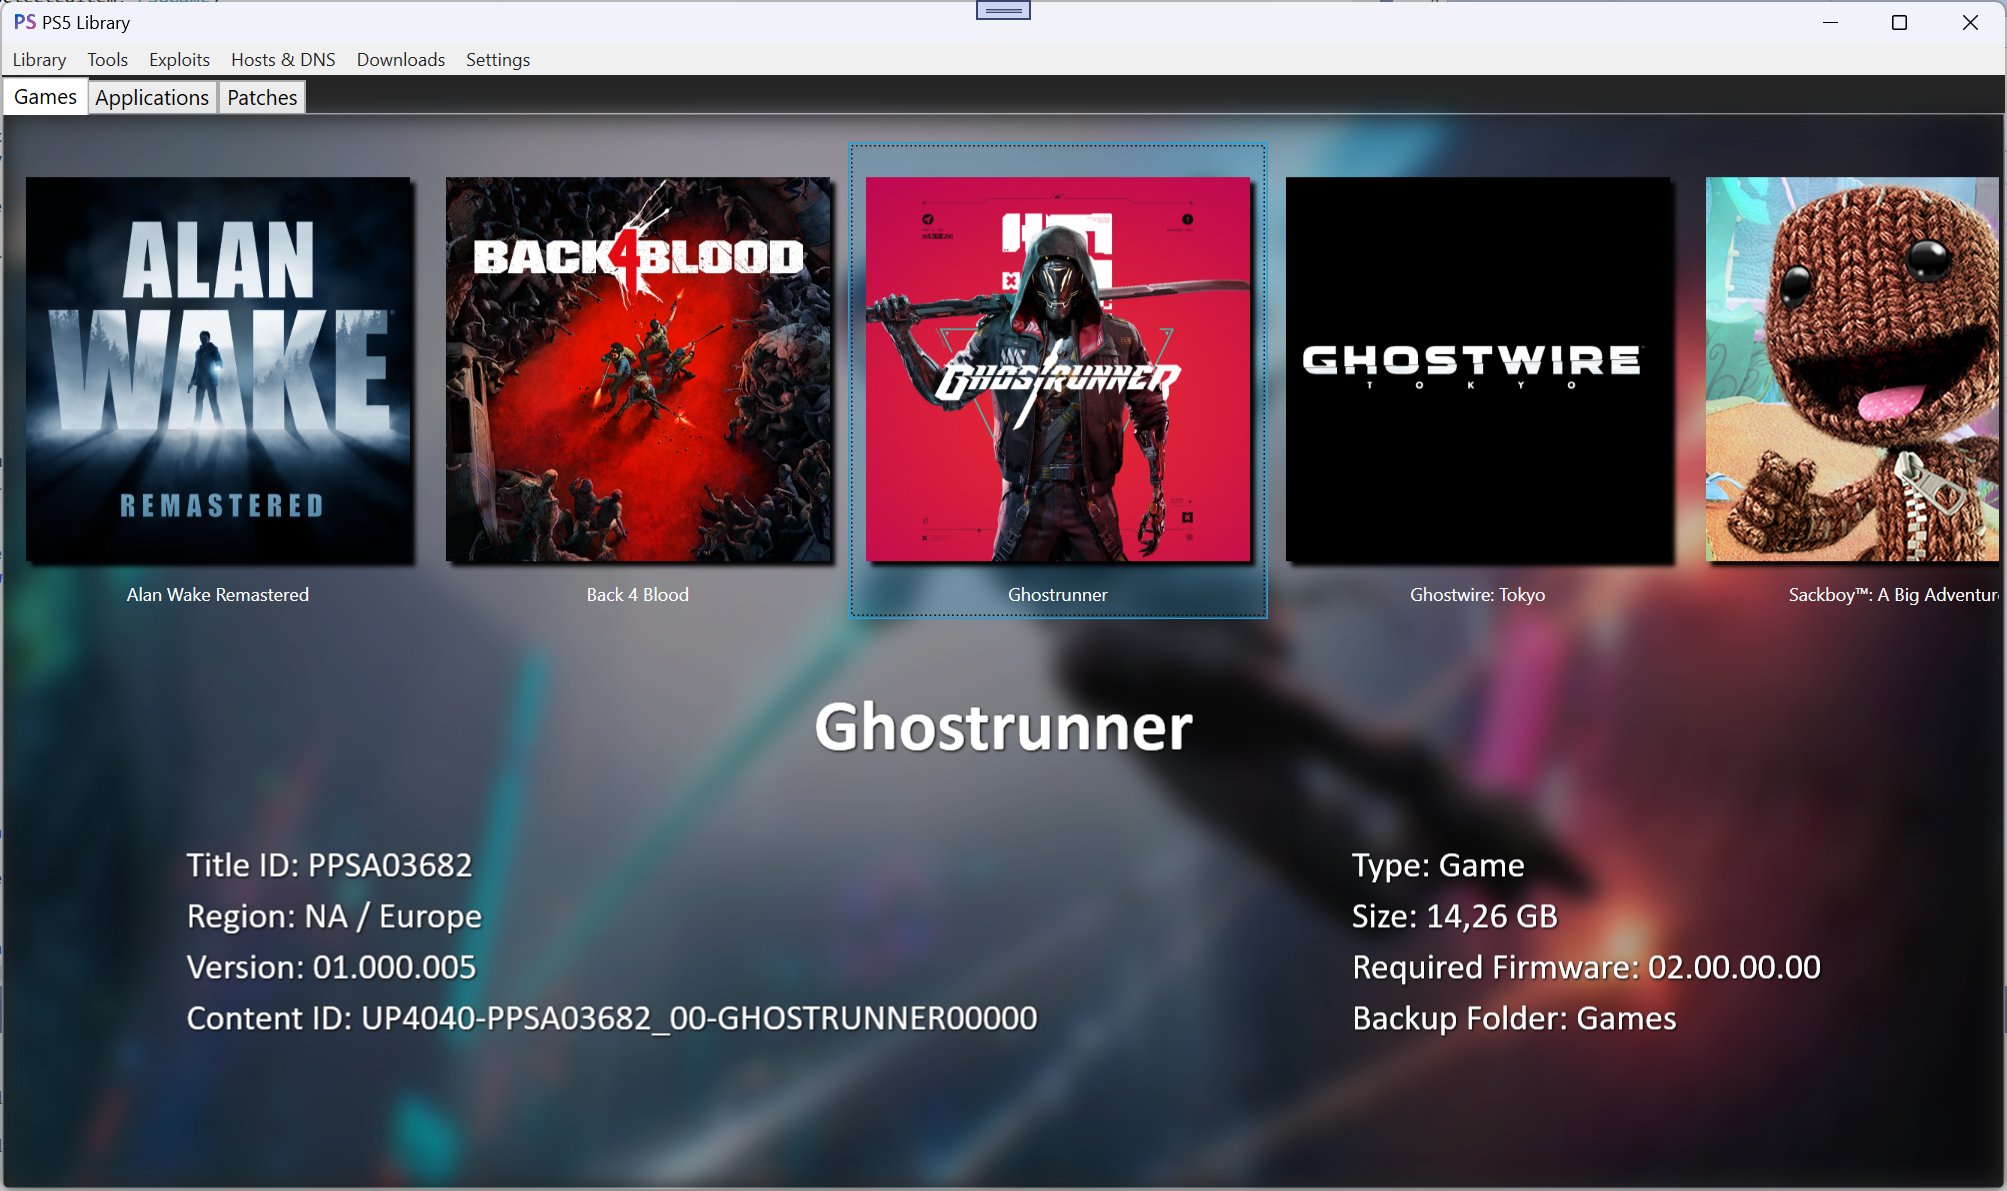Select the Sackboy cover thumbnail
The image size is (2007, 1191).
tap(1852, 369)
